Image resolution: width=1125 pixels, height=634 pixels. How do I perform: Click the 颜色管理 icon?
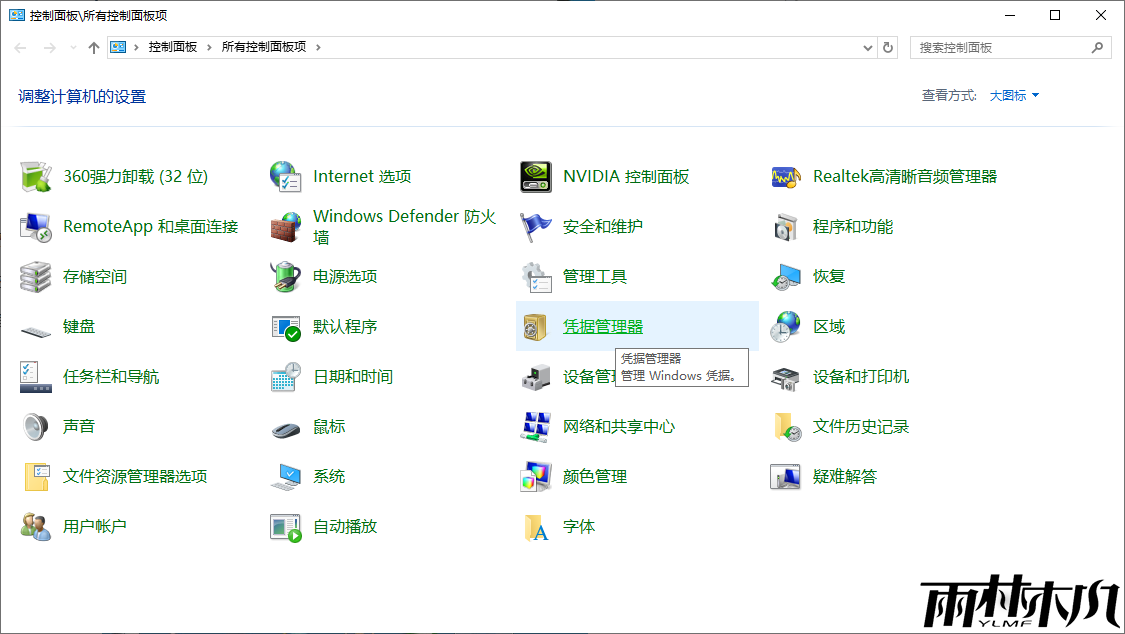click(x=536, y=477)
